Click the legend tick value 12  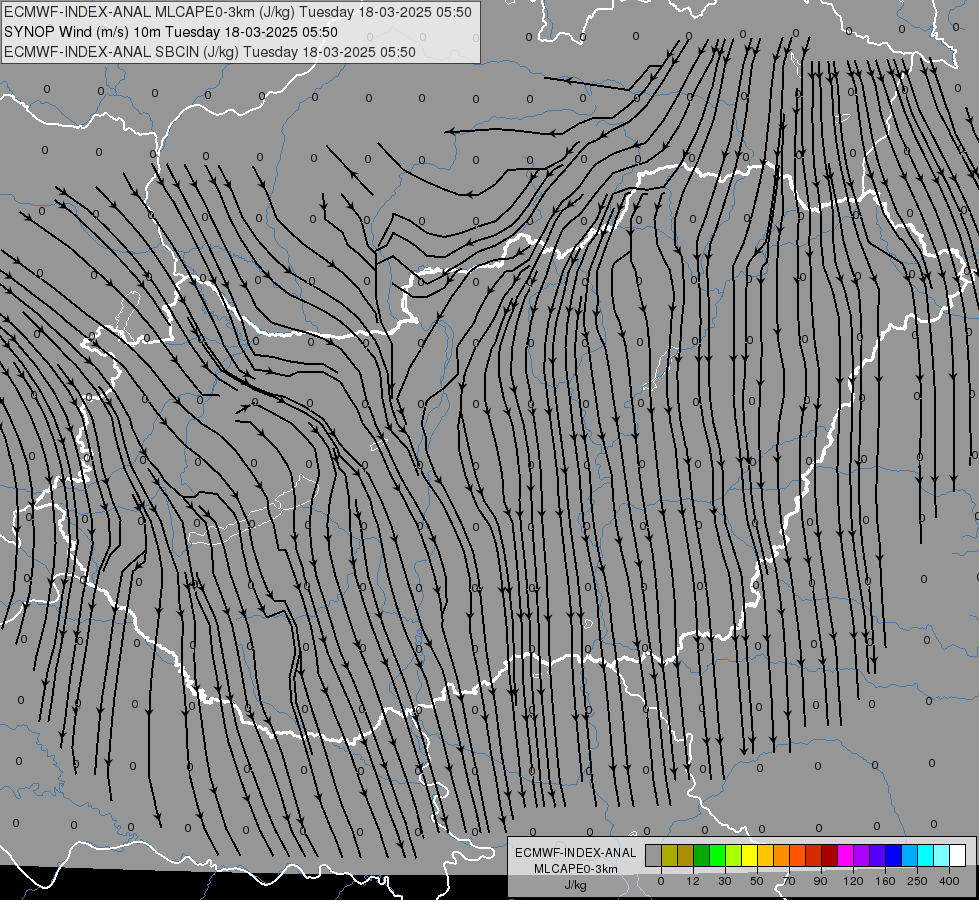[692, 881]
